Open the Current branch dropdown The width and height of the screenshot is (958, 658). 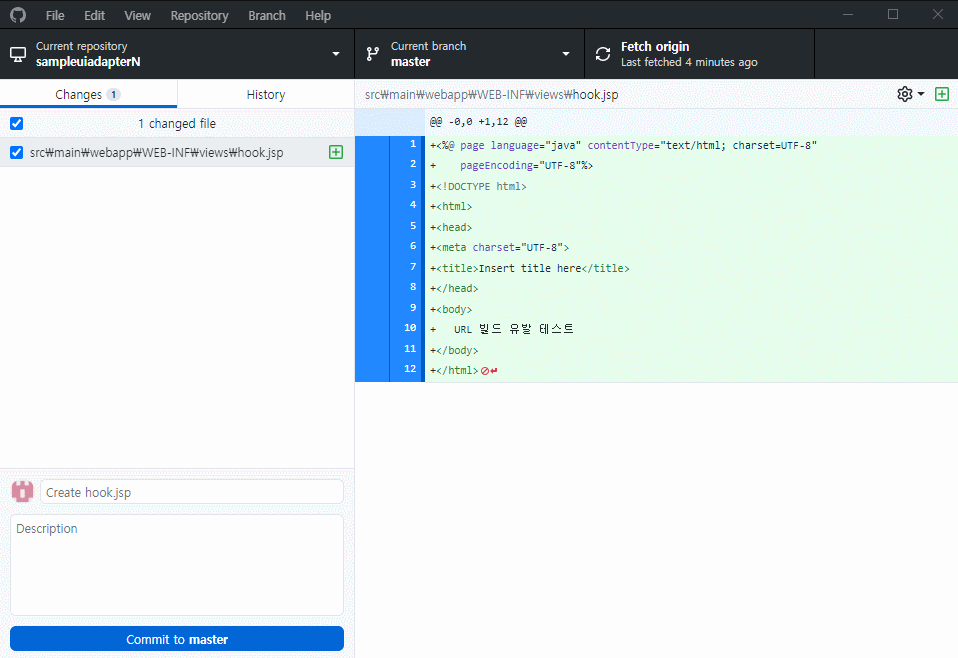[x=565, y=53]
